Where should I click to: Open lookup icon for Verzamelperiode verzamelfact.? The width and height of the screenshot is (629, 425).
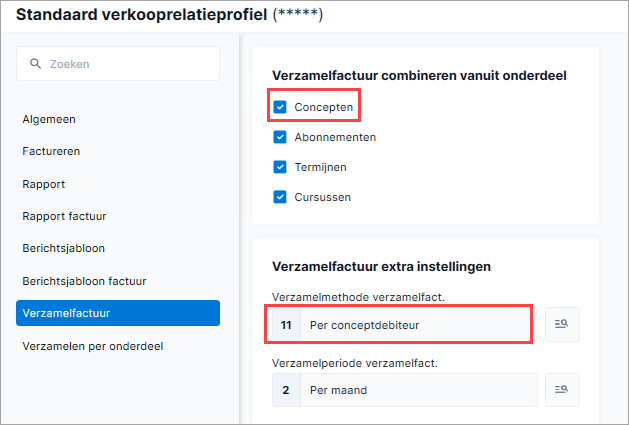coord(562,390)
